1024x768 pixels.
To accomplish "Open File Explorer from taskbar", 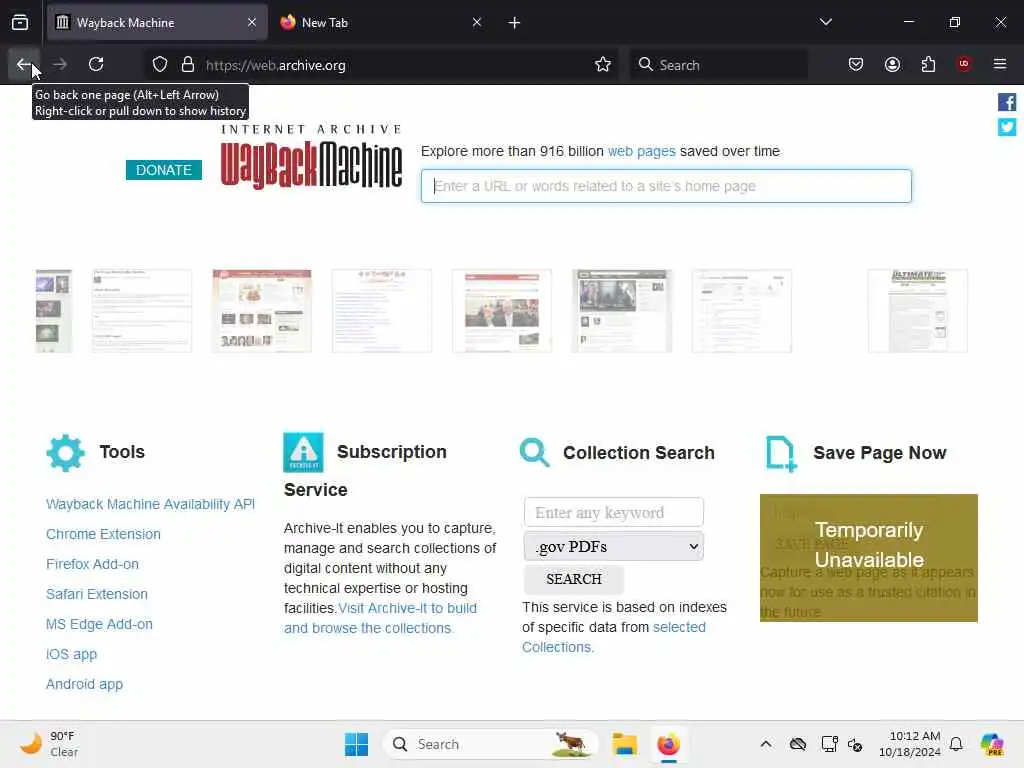I will click(624, 744).
